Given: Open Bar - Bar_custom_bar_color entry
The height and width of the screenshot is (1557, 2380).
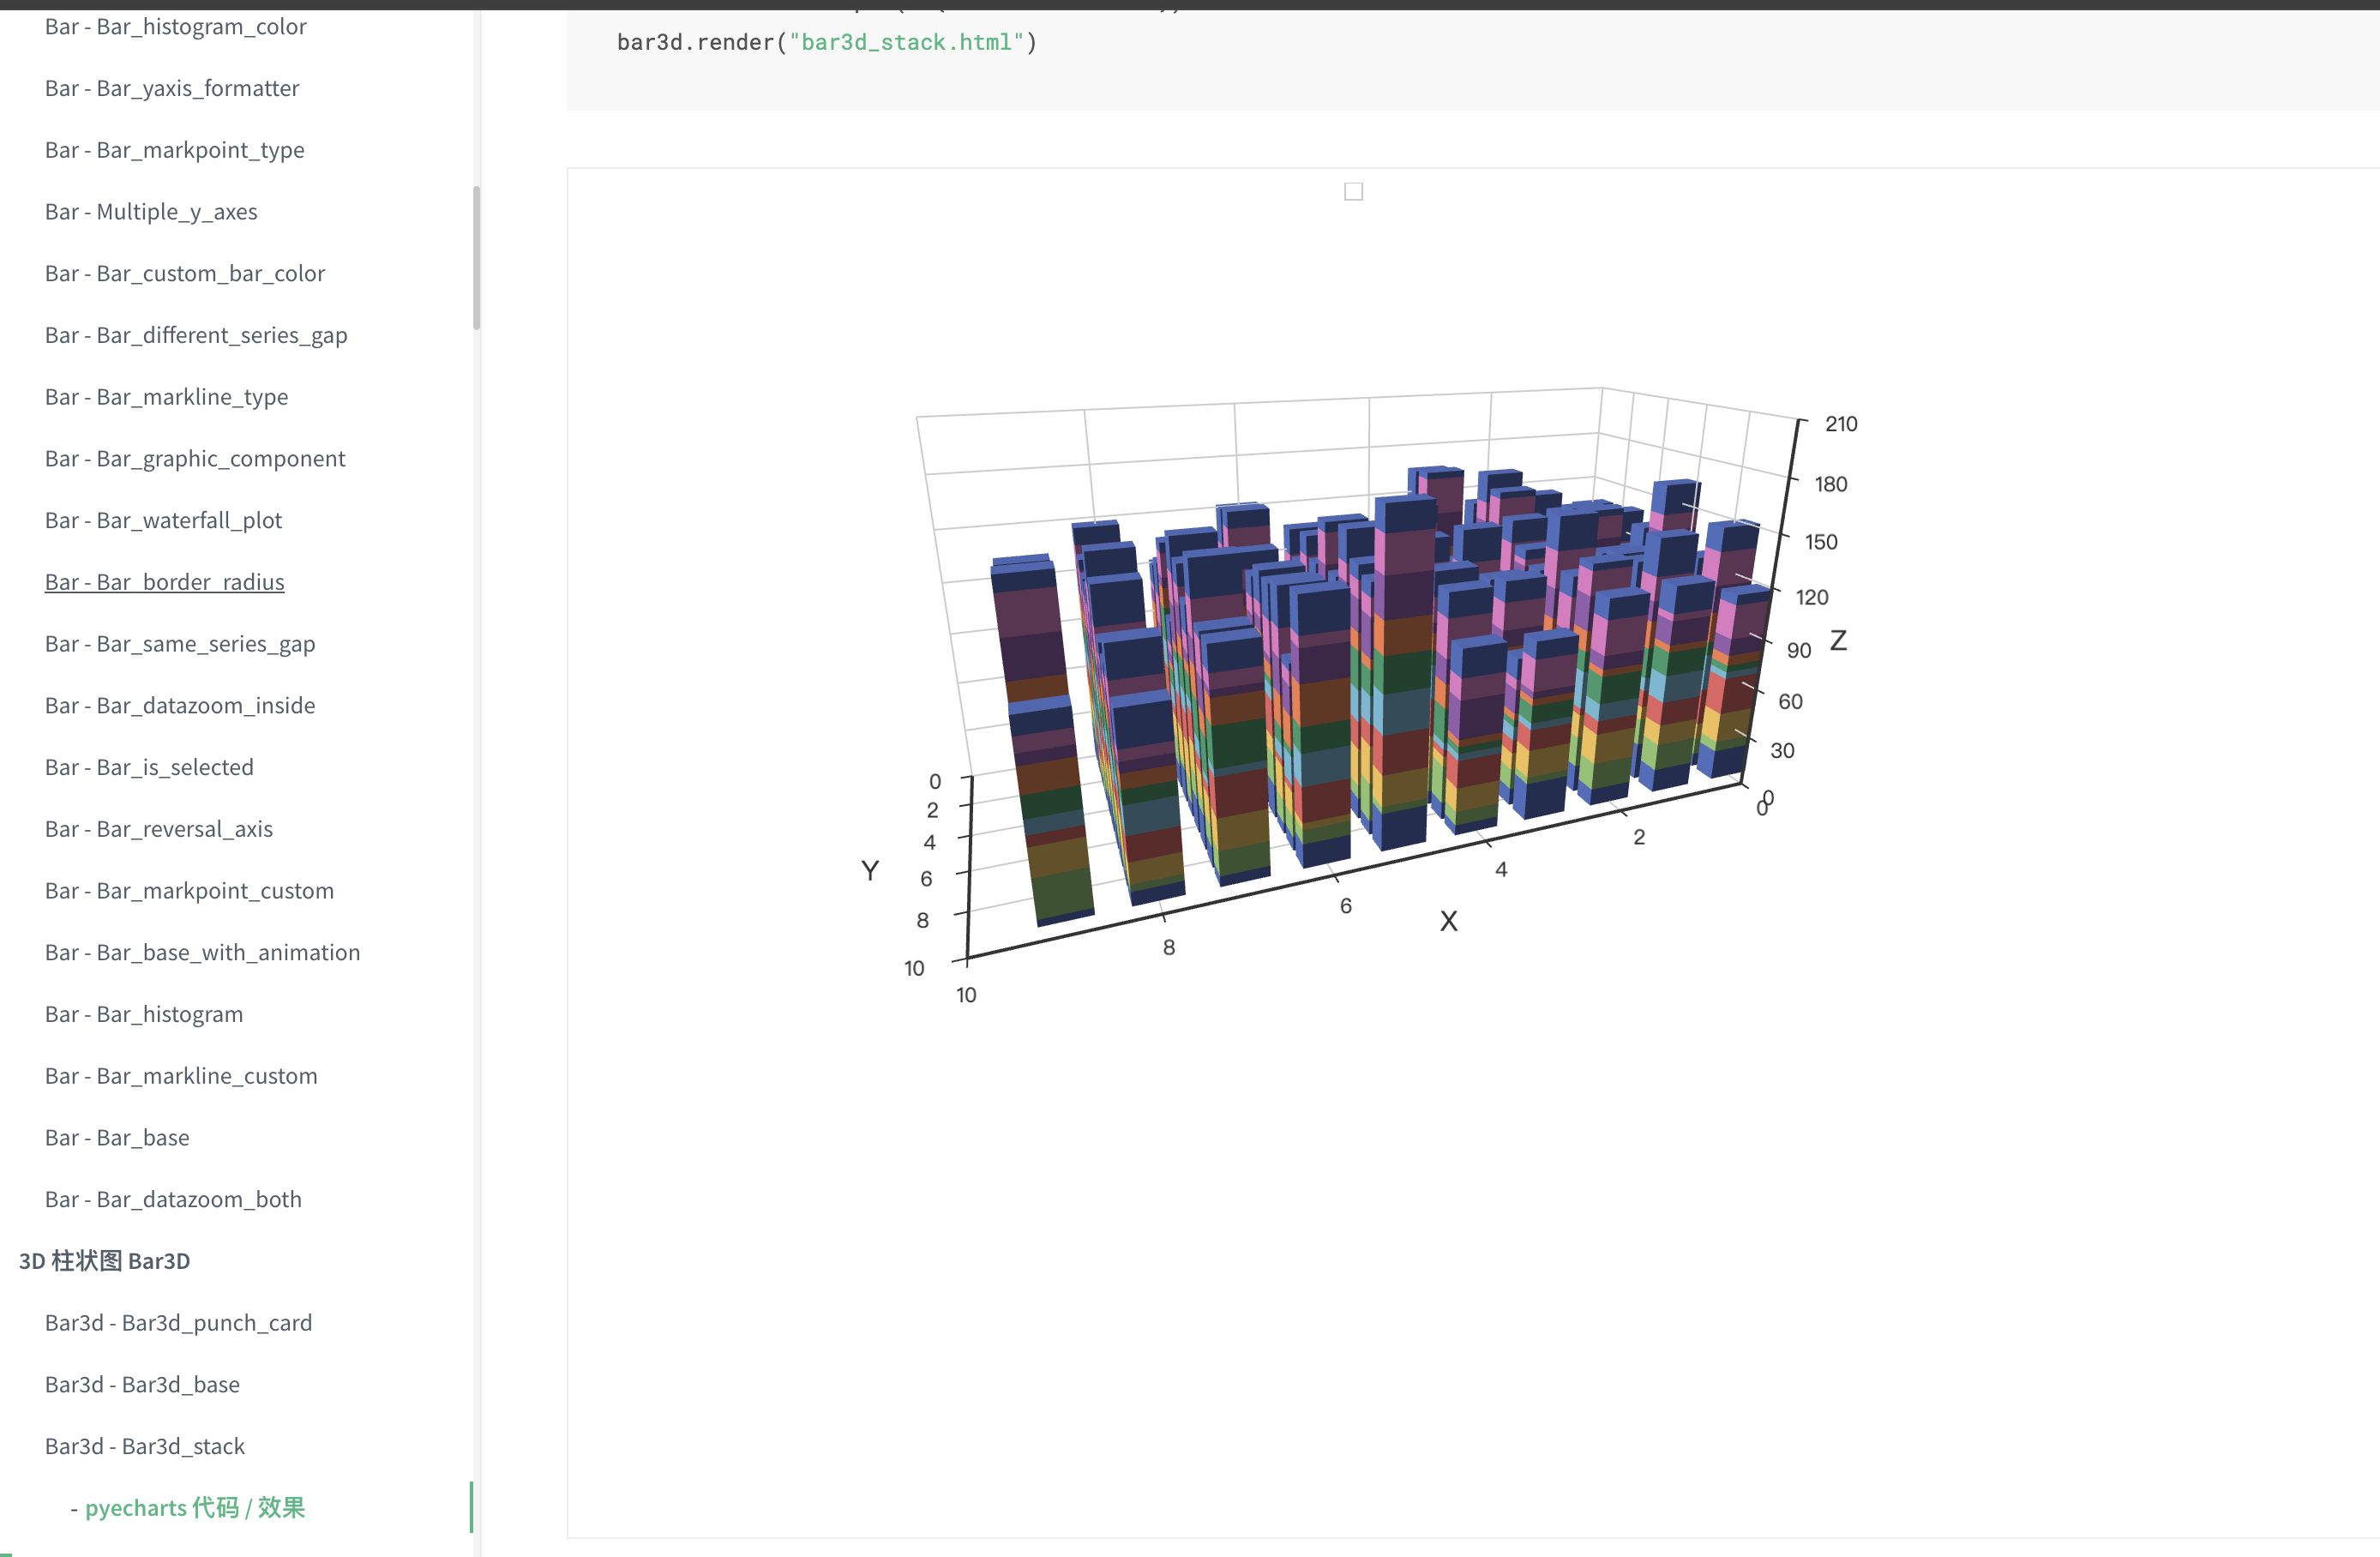Looking at the screenshot, I should 185,273.
